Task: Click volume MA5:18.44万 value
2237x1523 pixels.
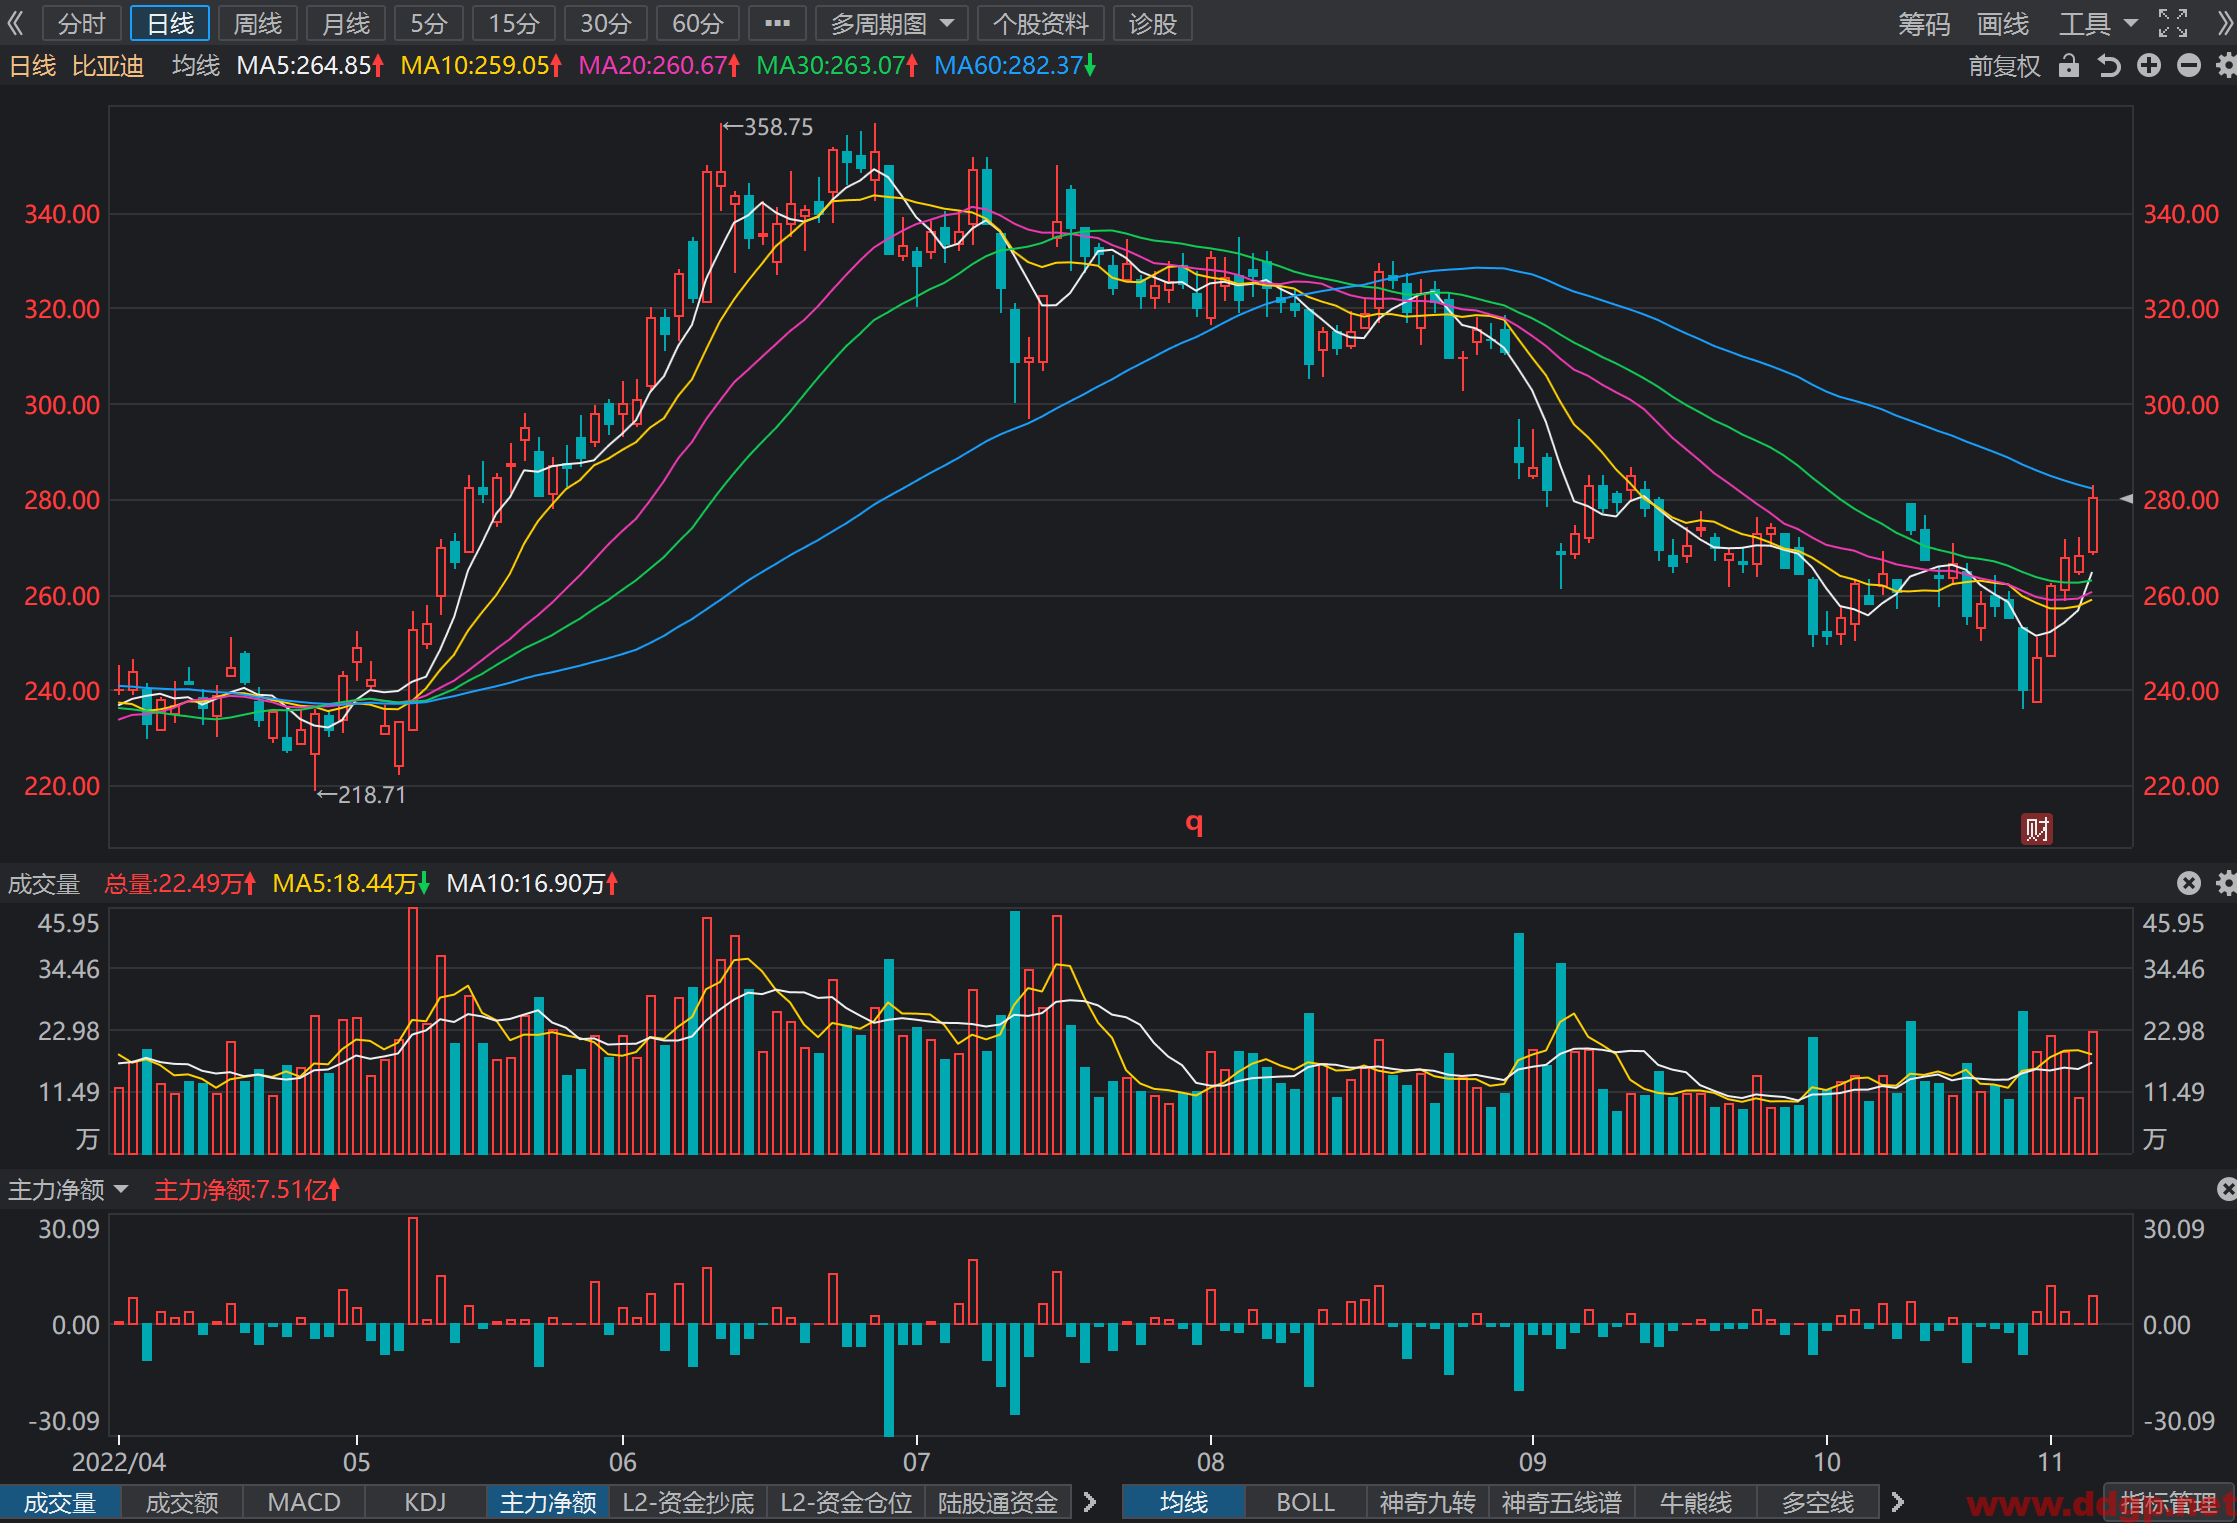Action: [x=351, y=883]
